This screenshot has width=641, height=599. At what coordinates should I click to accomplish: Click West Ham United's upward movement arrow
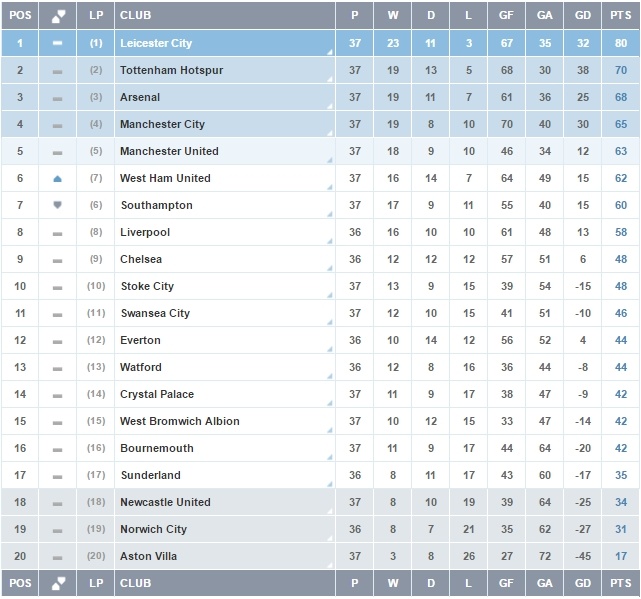[x=58, y=178]
